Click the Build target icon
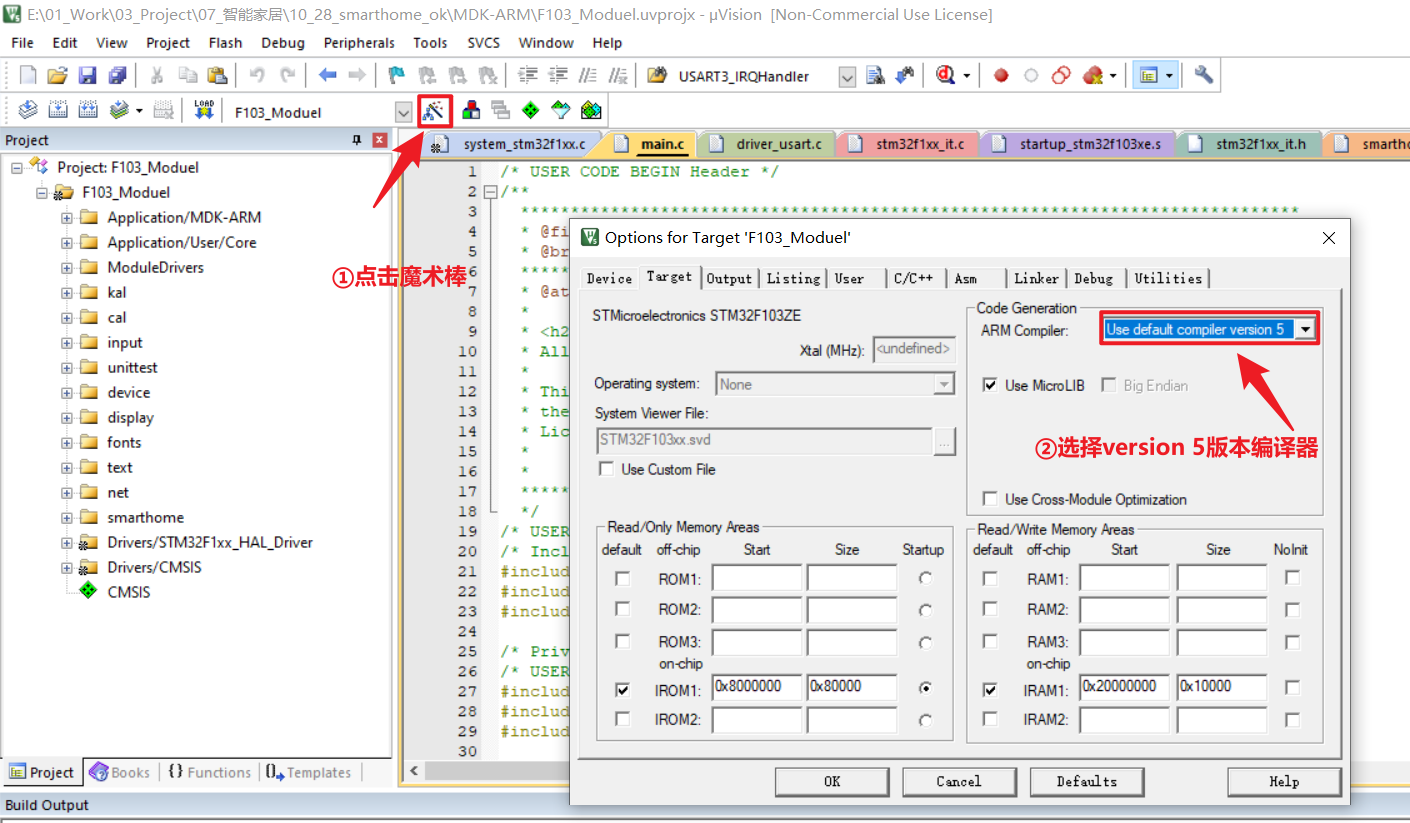This screenshot has width=1410, height=823. (58, 111)
